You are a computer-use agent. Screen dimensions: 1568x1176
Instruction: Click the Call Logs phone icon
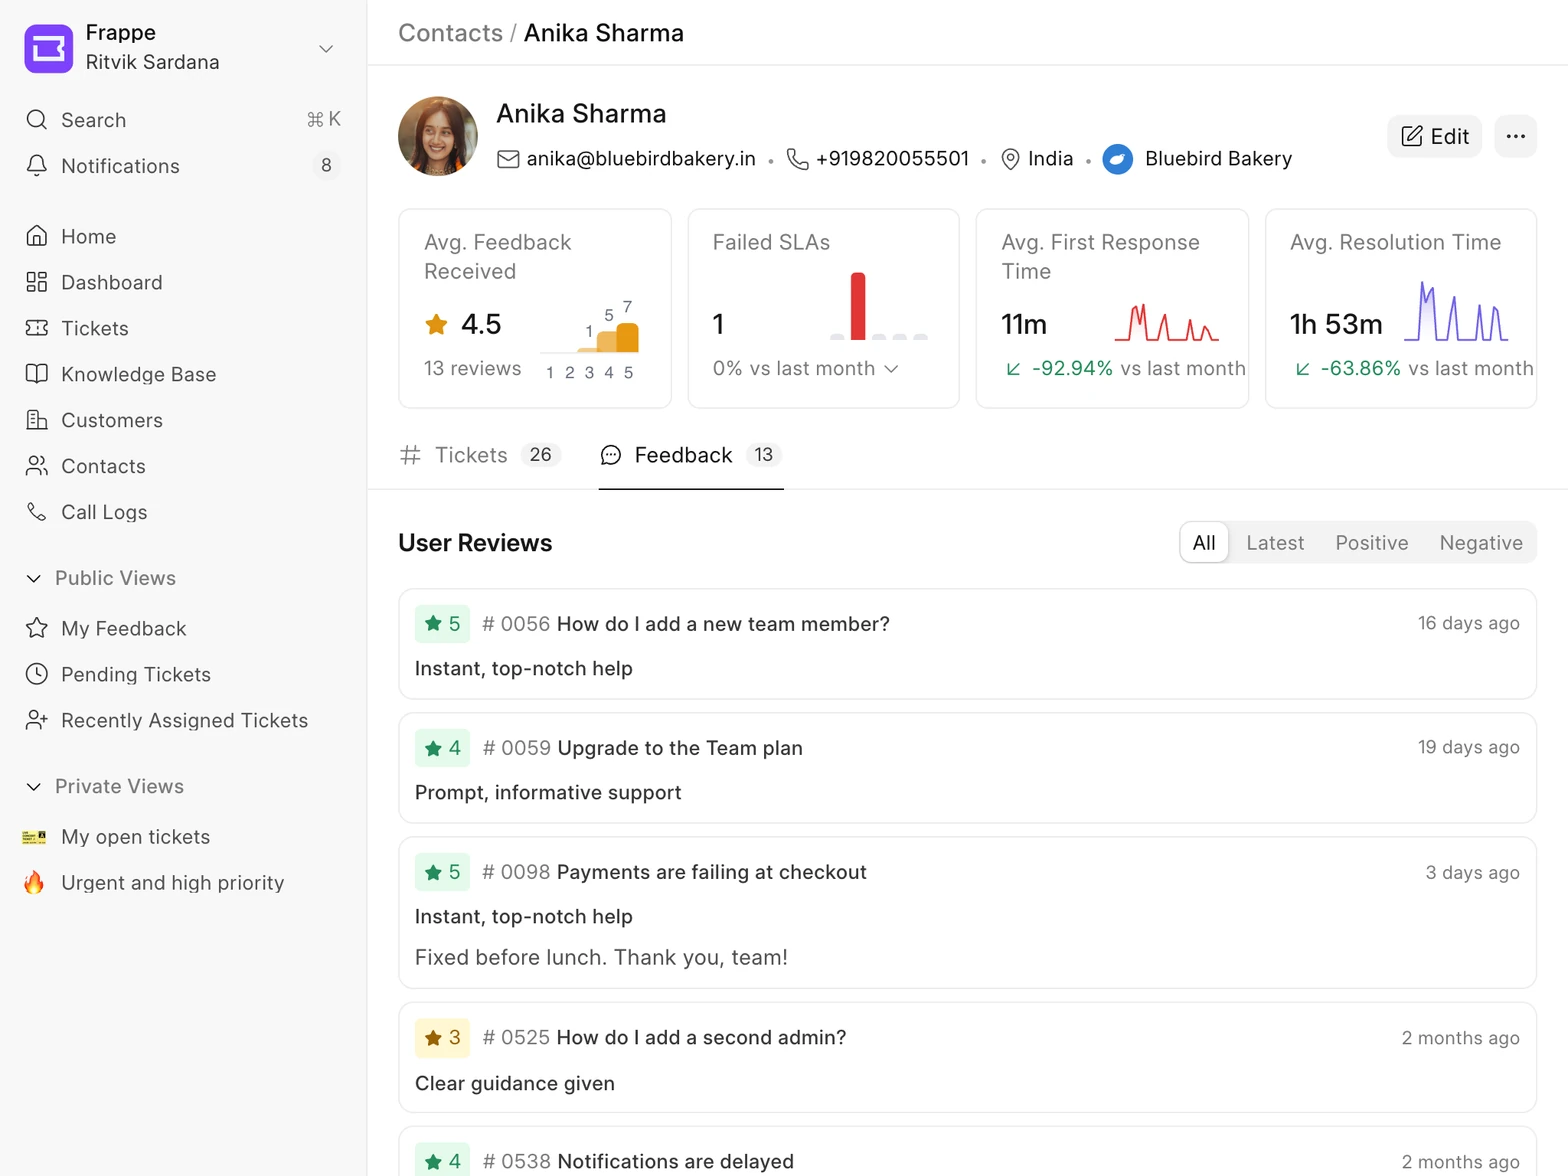[37, 512]
